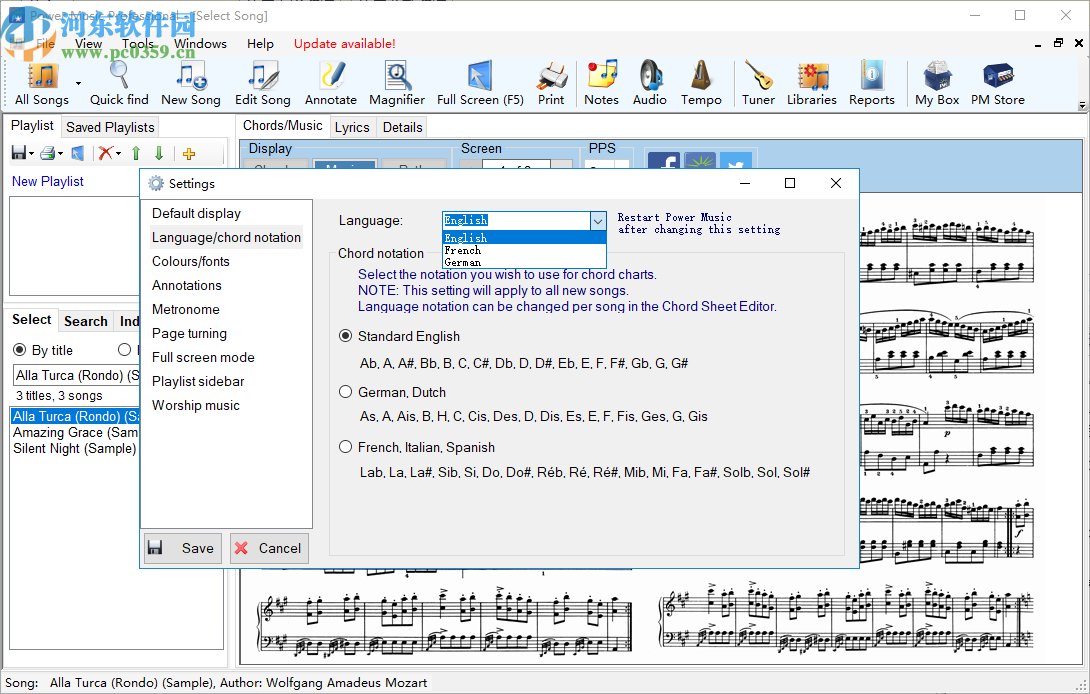
Task: Open Colours/fonts settings category
Action: coord(191,261)
